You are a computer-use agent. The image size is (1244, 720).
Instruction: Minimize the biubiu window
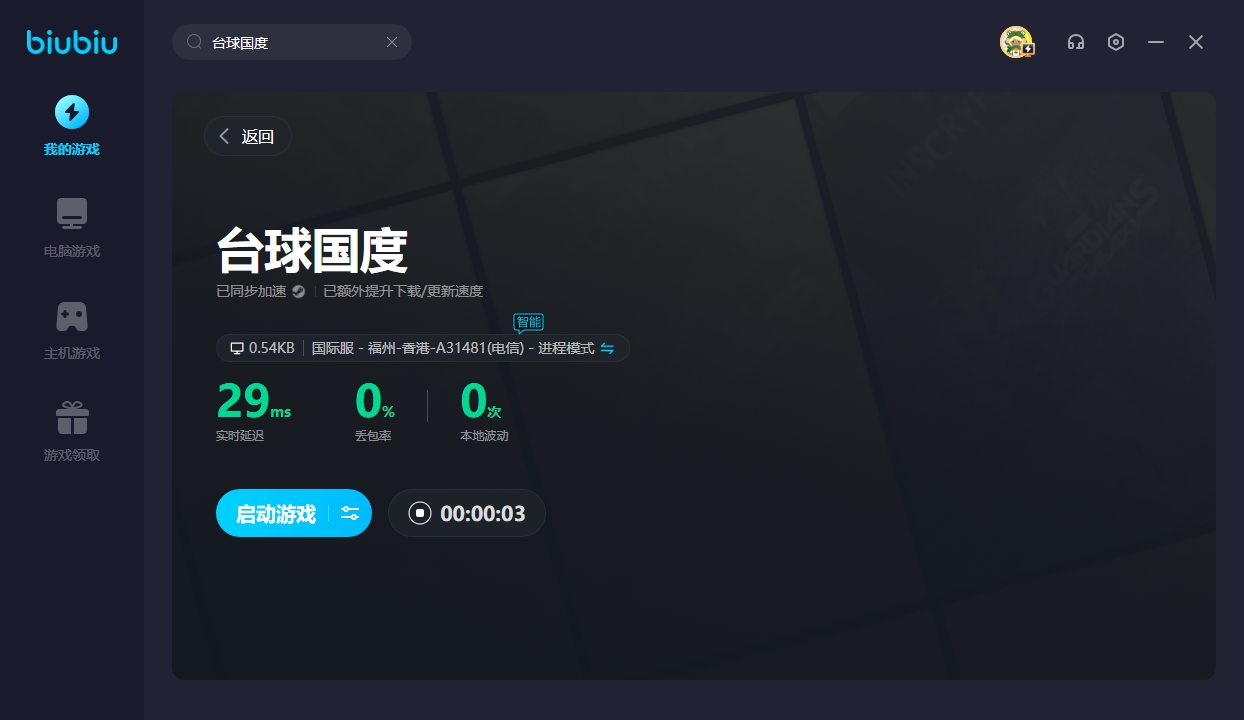[x=1156, y=42]
